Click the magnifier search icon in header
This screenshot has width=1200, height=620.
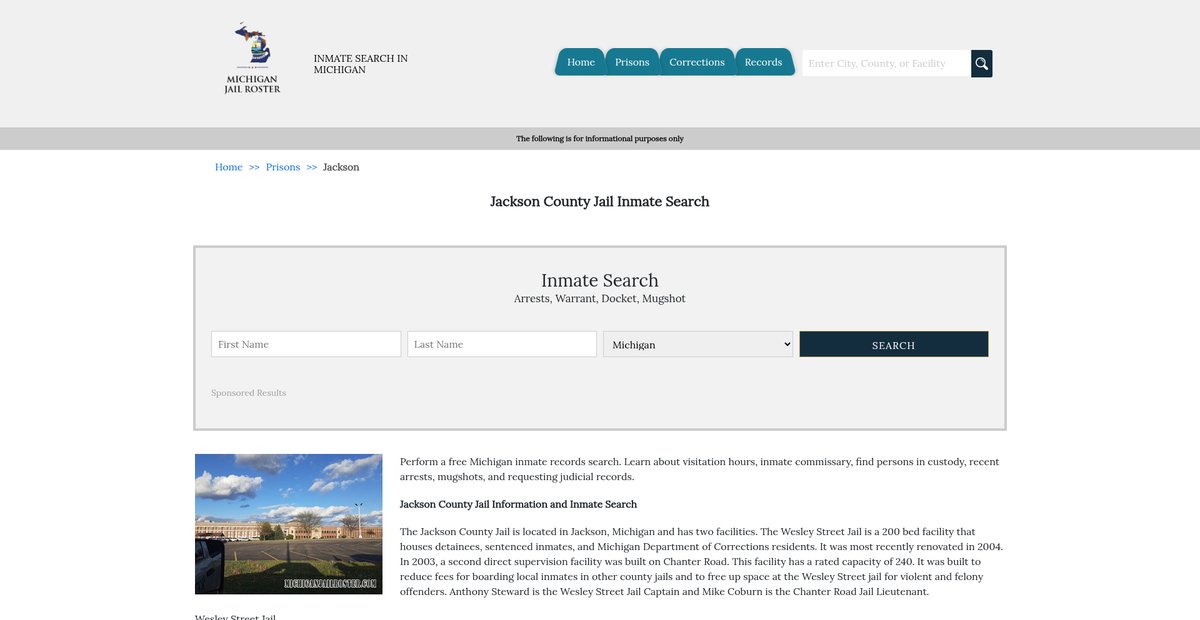pyautogui.click(x=982, y=63)
